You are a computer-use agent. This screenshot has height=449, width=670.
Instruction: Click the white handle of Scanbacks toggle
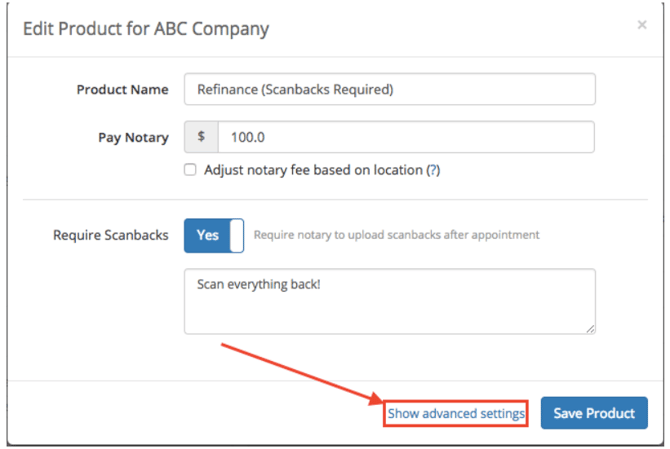(x=236, y=235)
